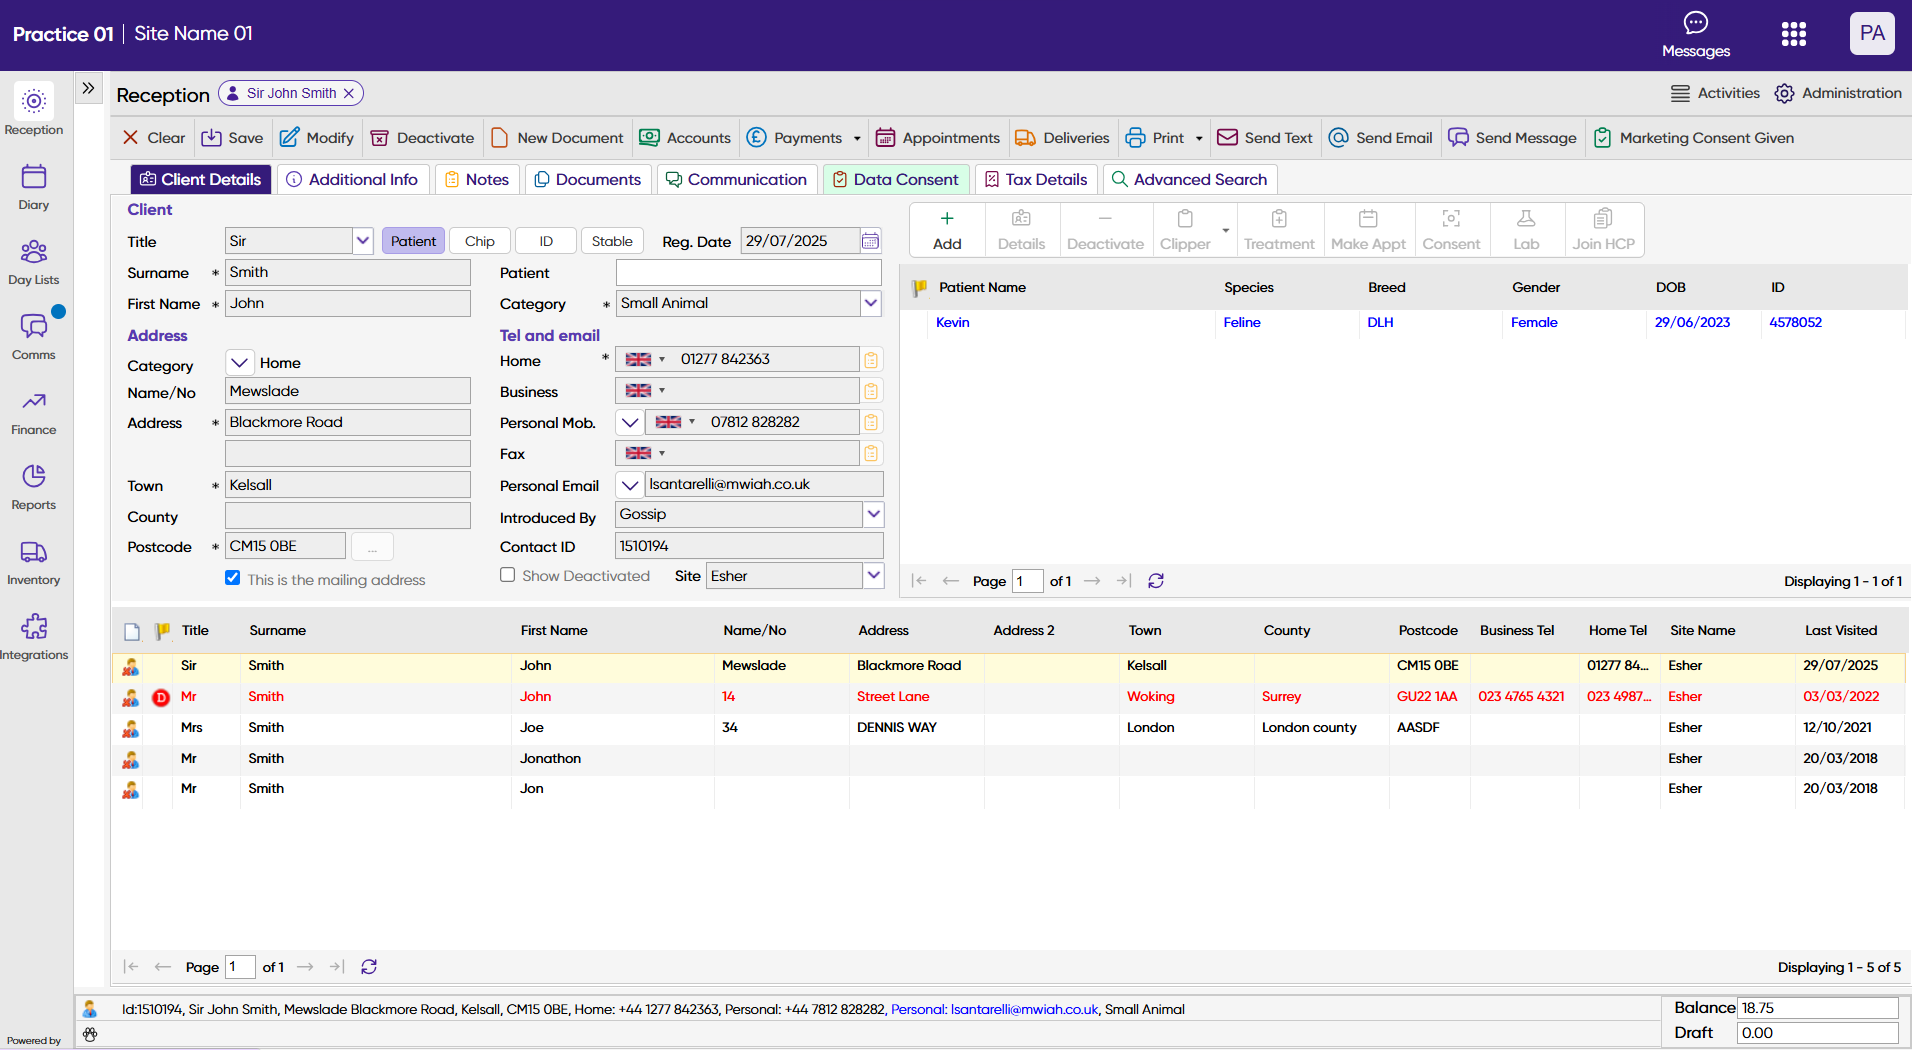The width and height of the screenshot is (1912, 1050).
Task: Expand the Title dropdown
Action: click(x=362, y=241)
